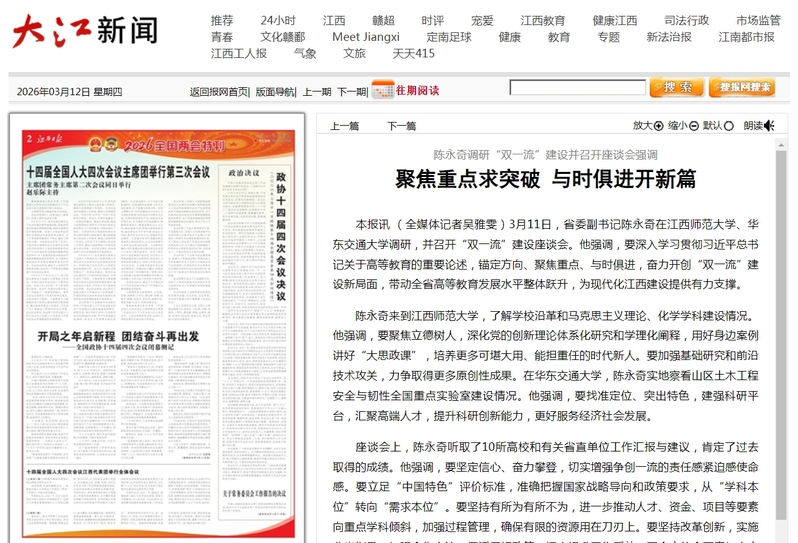Viewport: 798px width, 543px height.
Task: Click the 放大 zoom-in plus icon
Action: [x=659, y=126]
